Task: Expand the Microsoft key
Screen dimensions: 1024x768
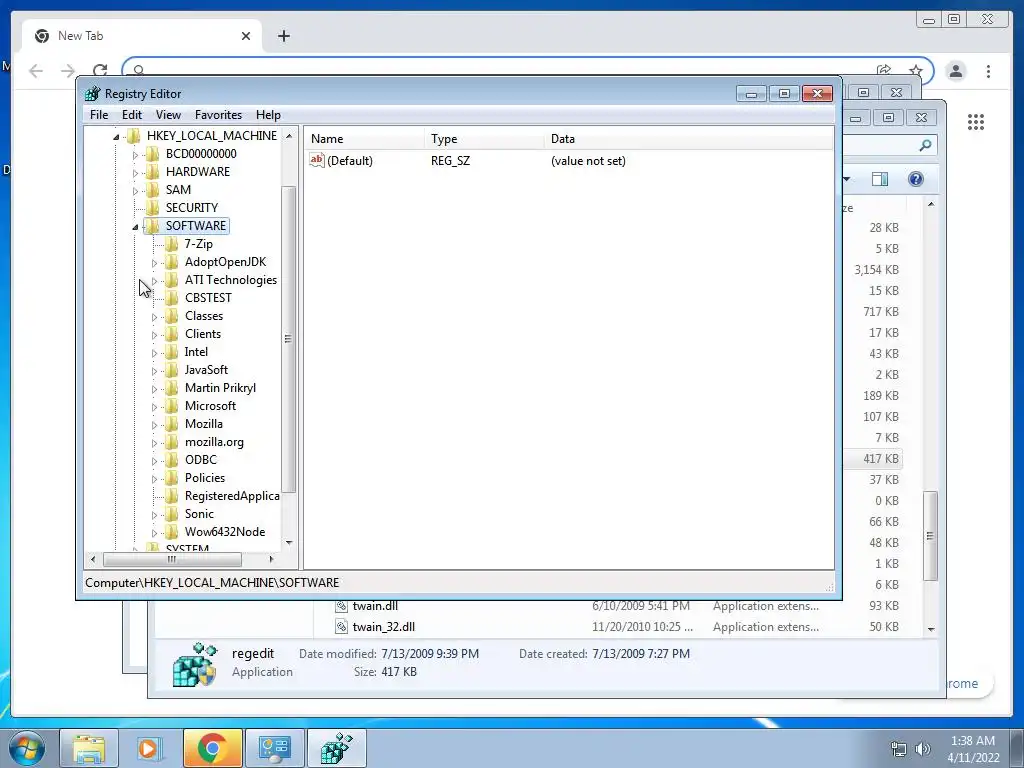Action: point(154,407)
